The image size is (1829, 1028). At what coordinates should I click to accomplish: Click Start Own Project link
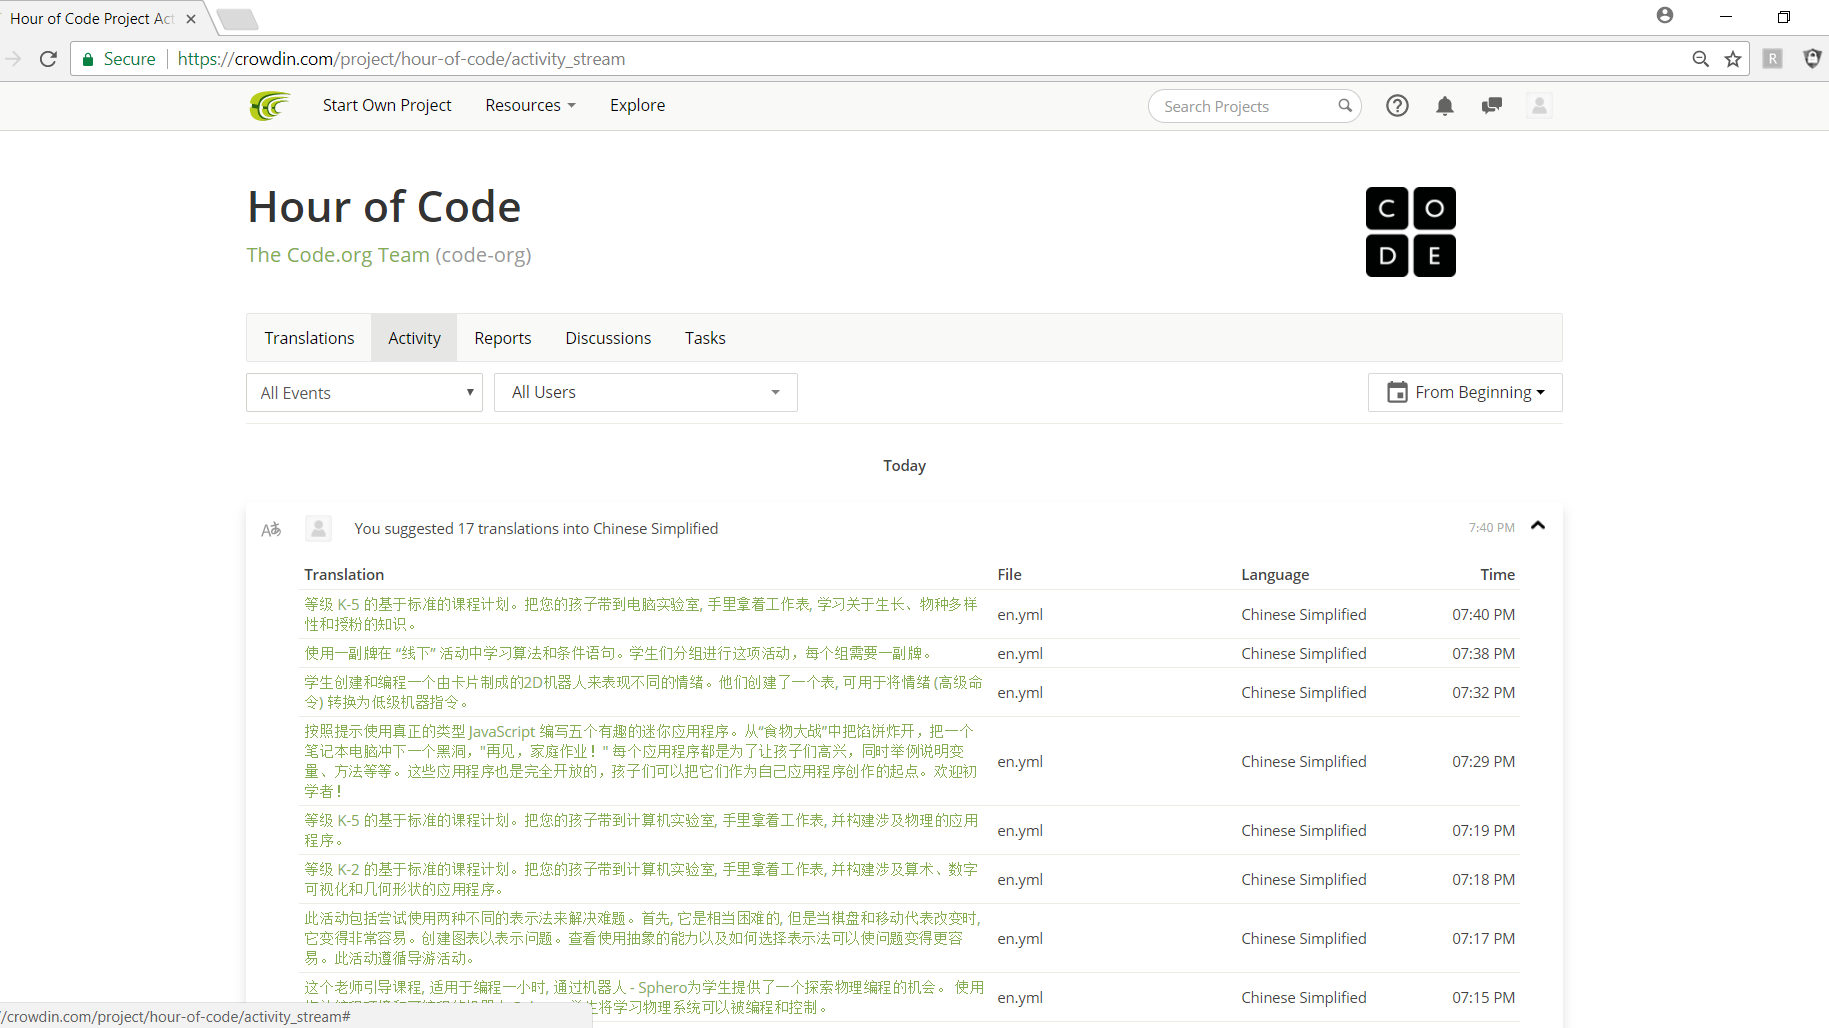(x=387, y=105)
